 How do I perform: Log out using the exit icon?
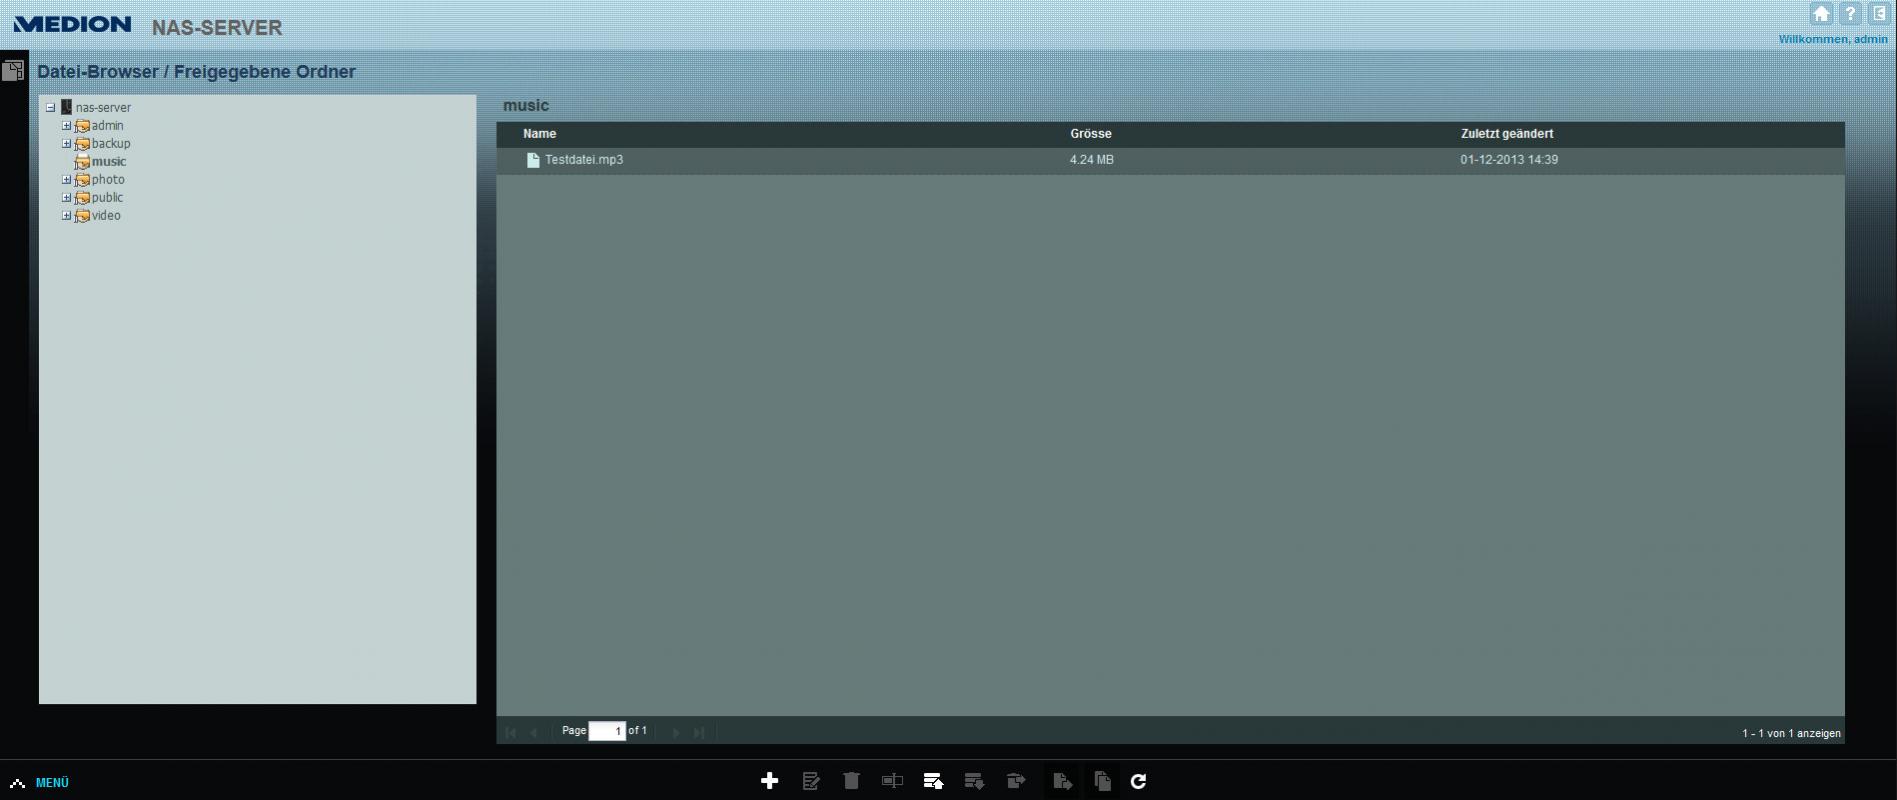tap(1880, 14)
